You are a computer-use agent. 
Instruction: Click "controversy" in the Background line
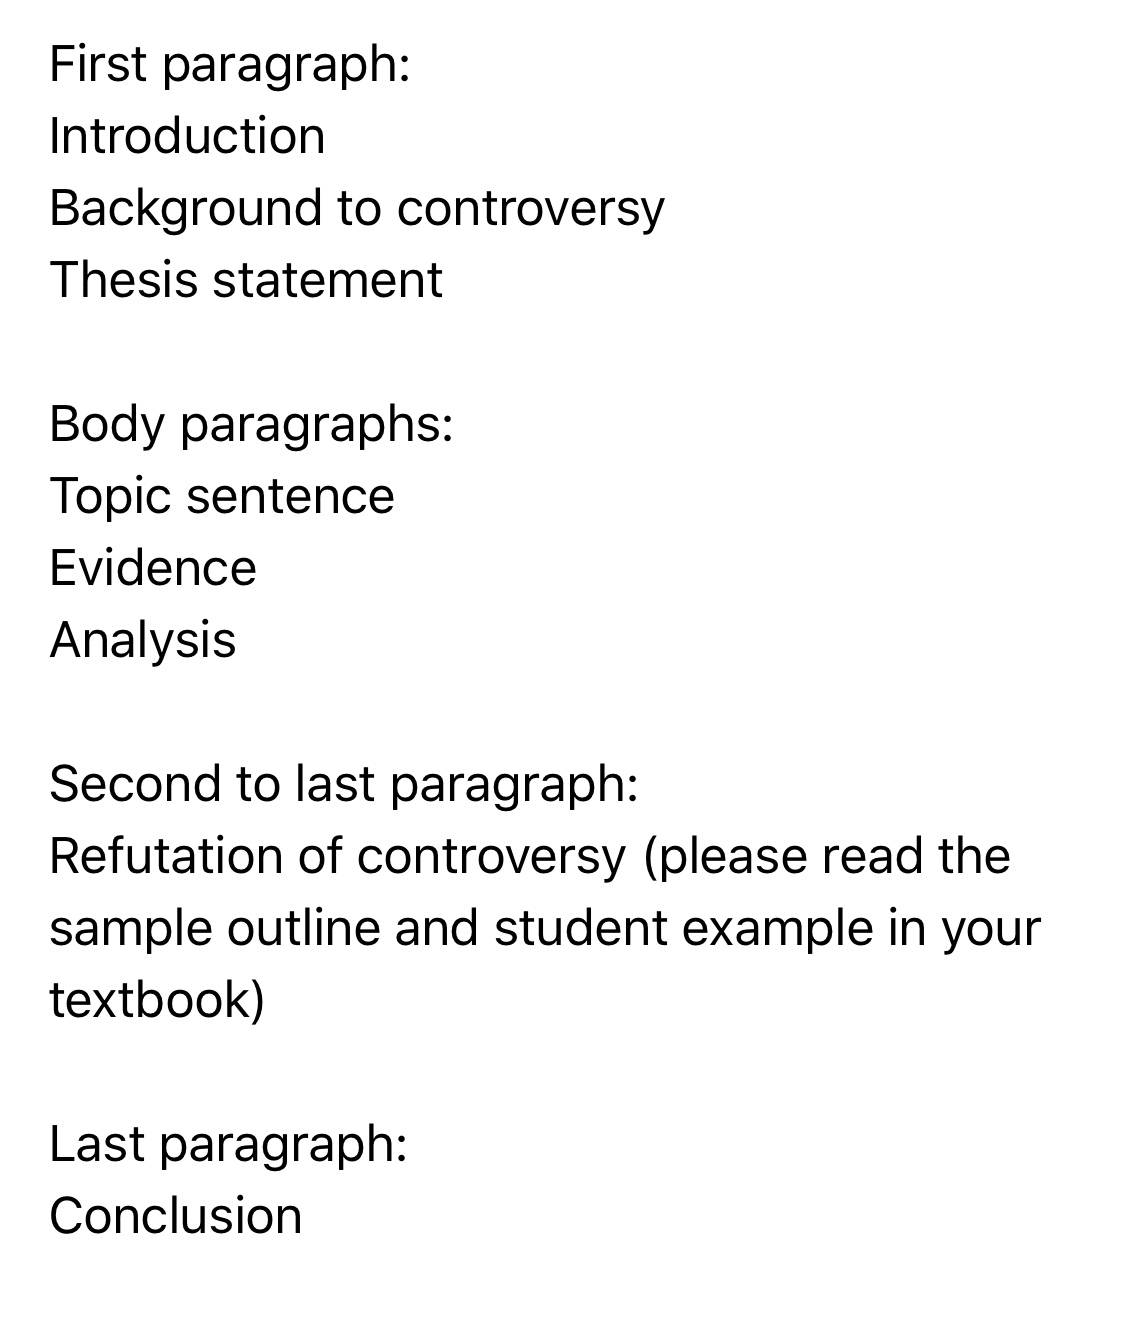530,209
